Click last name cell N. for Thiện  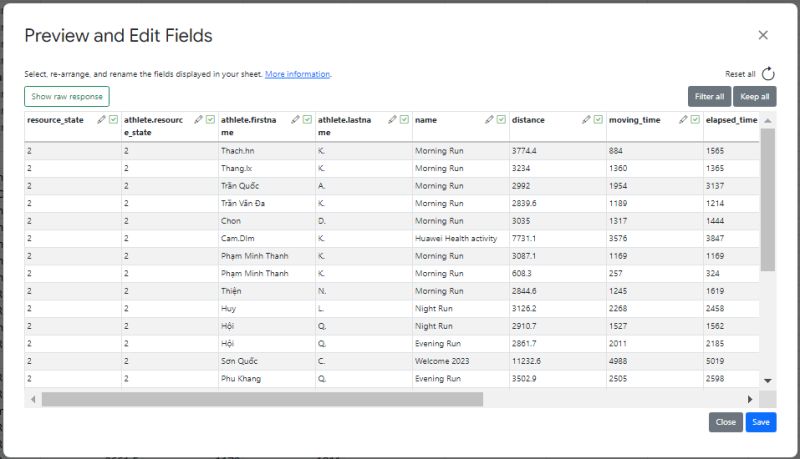click(x=364, y=291)
